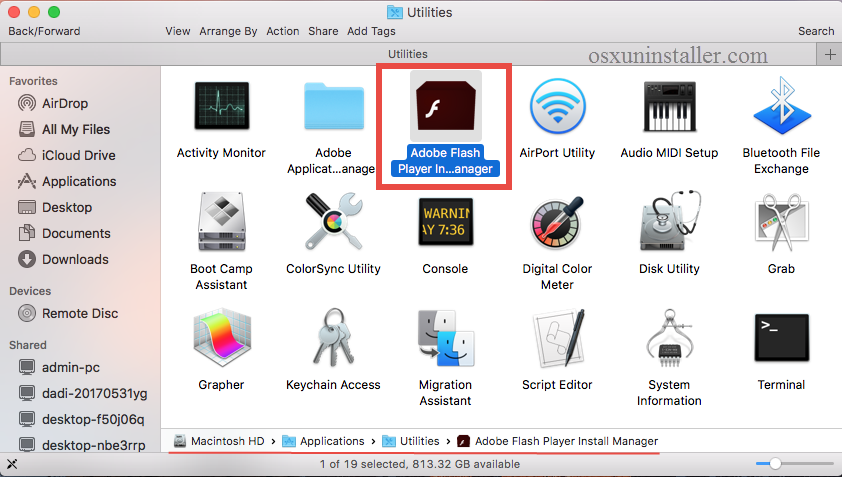The image size is (842, 477).
Task: Select the ColorSync Utility icon
Action: (x=333, y=221)
